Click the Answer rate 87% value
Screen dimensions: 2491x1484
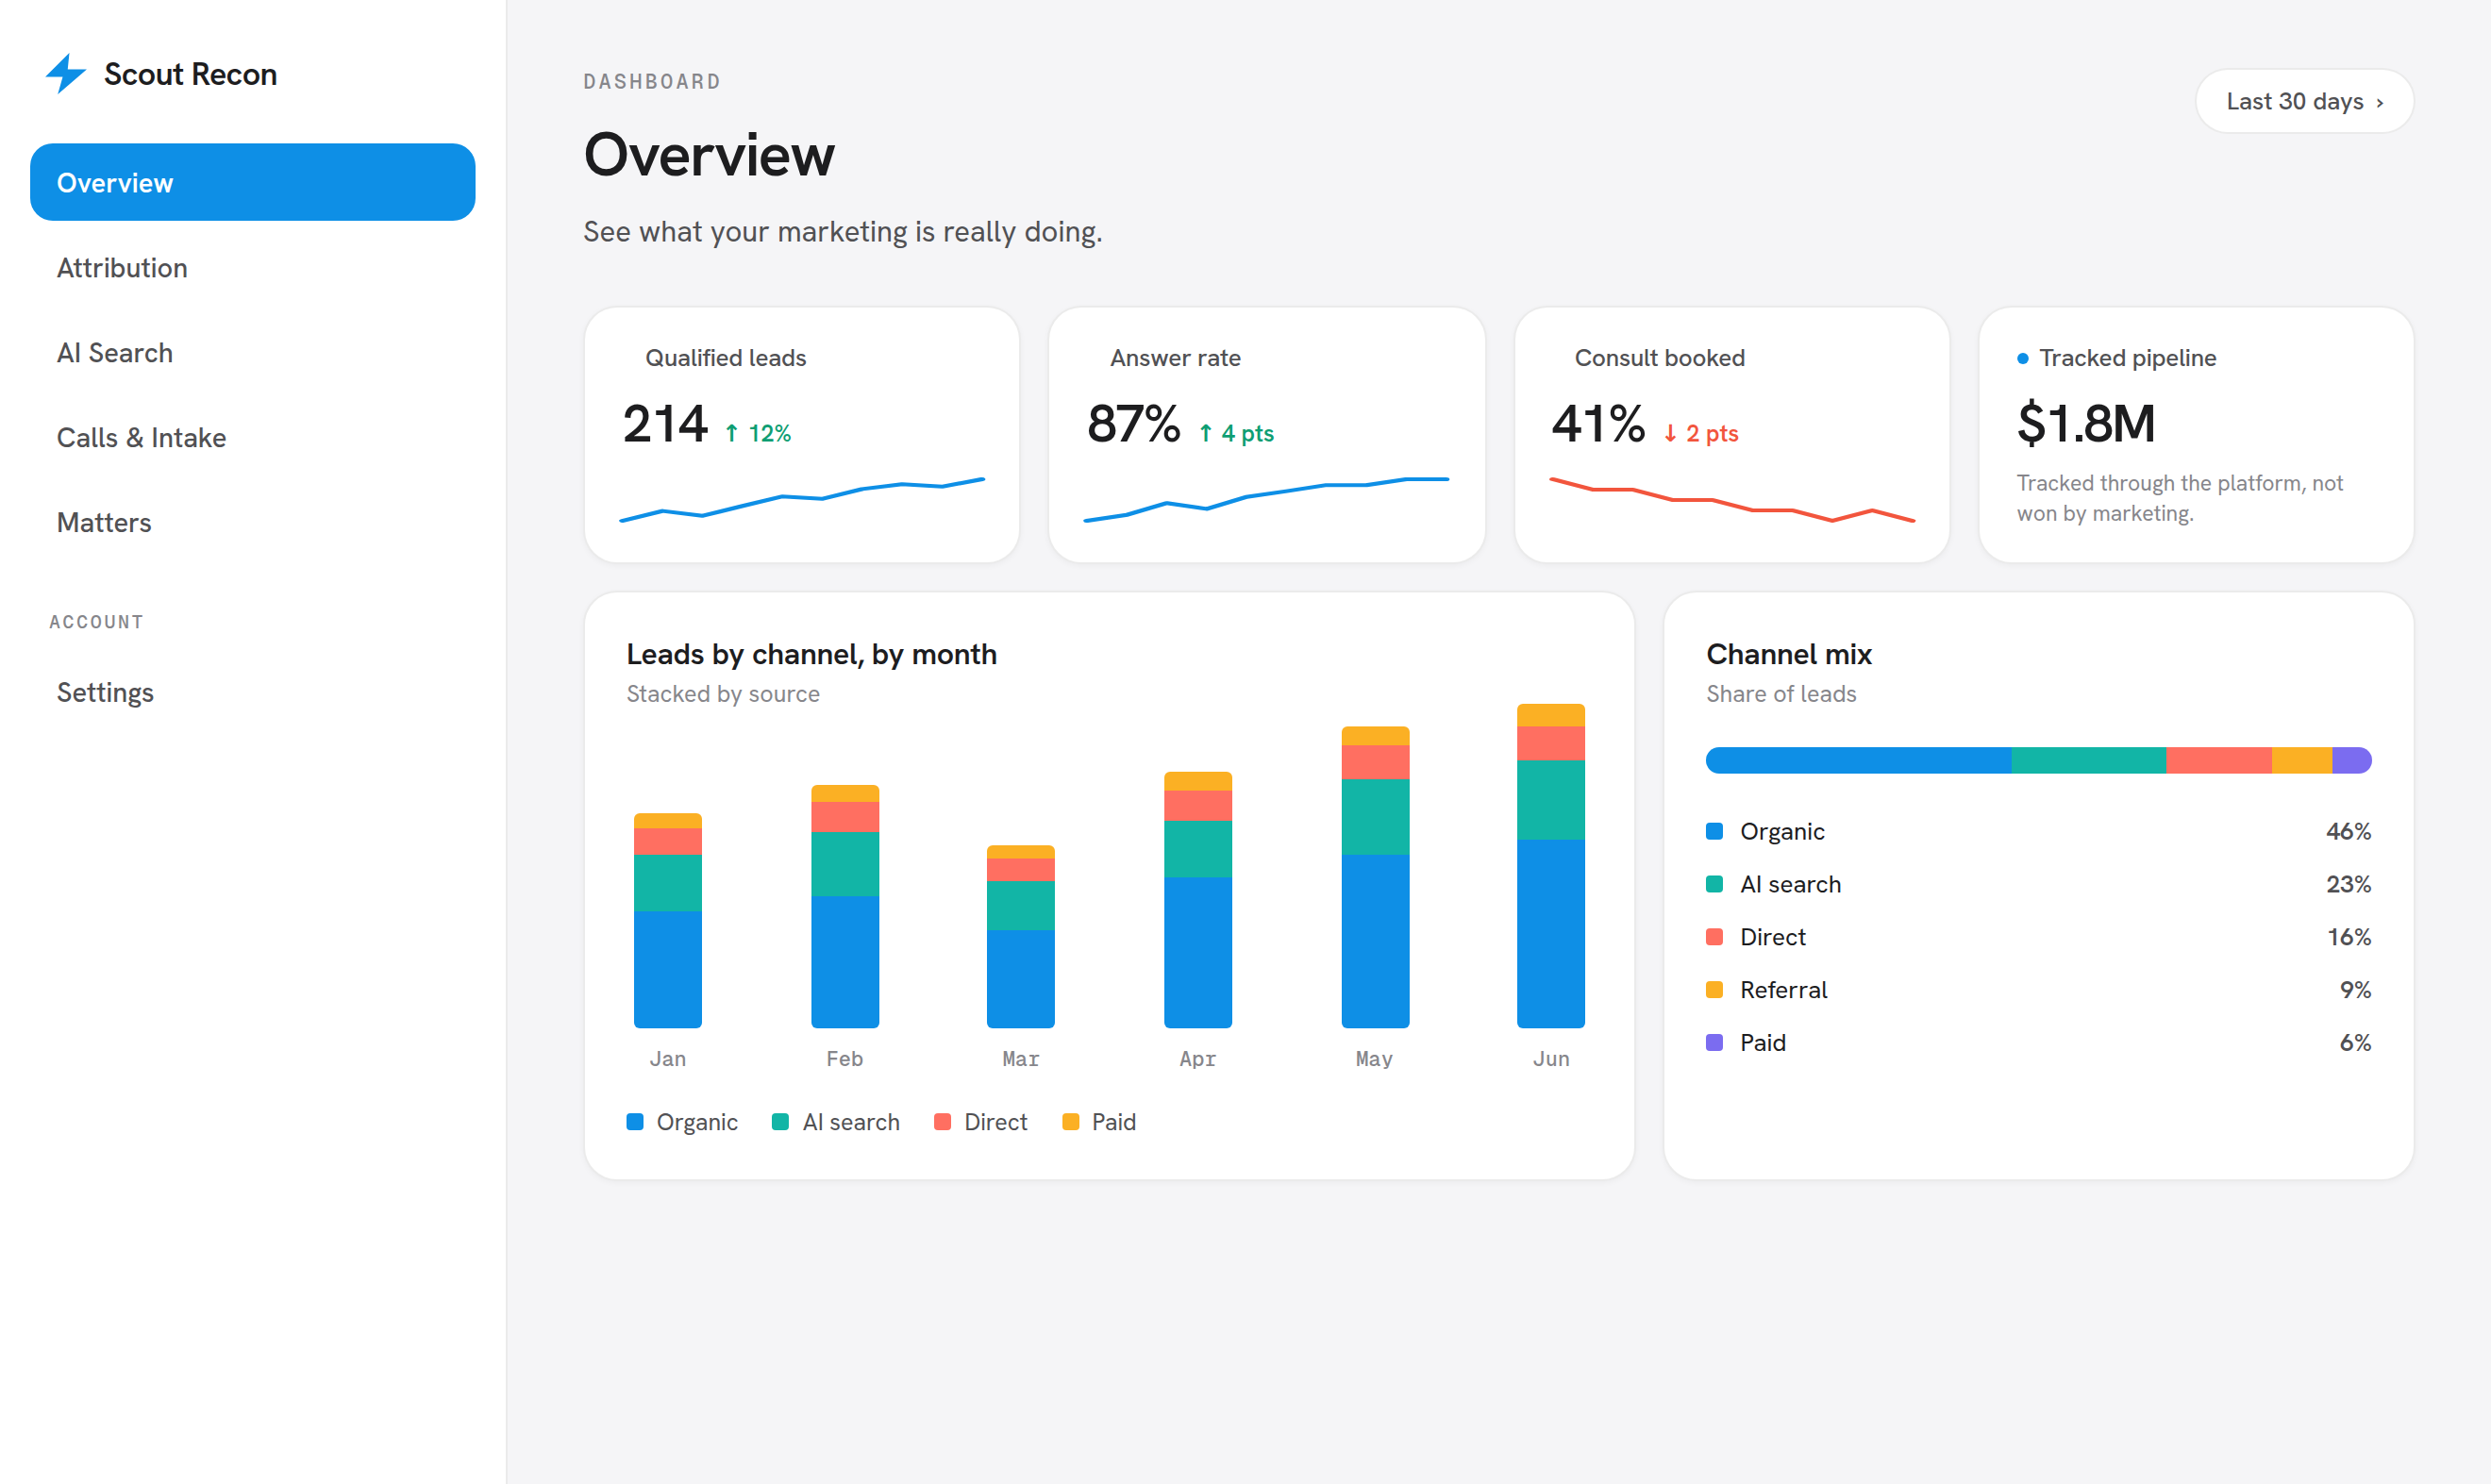tap(1133, 423)
